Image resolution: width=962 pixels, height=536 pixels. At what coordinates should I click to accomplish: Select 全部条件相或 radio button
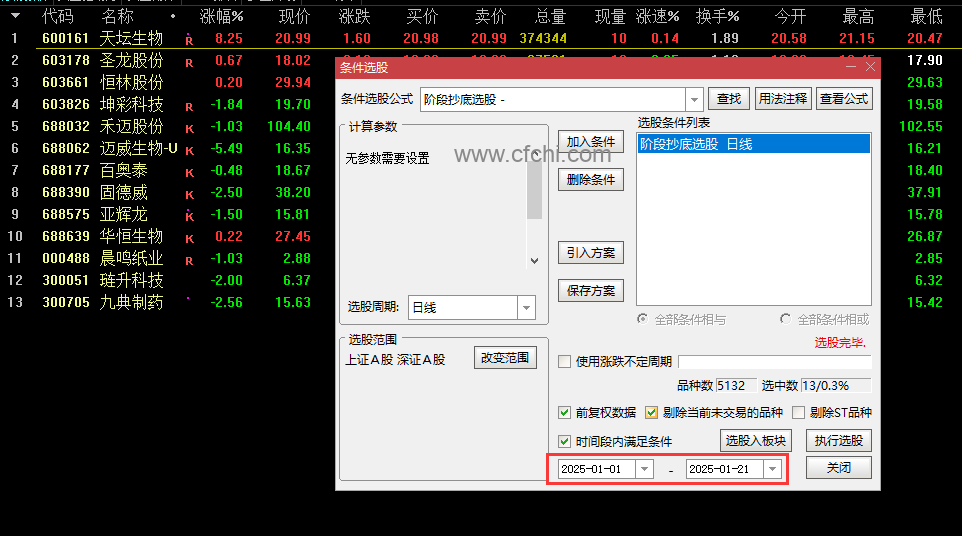click(x=785, y=319)
